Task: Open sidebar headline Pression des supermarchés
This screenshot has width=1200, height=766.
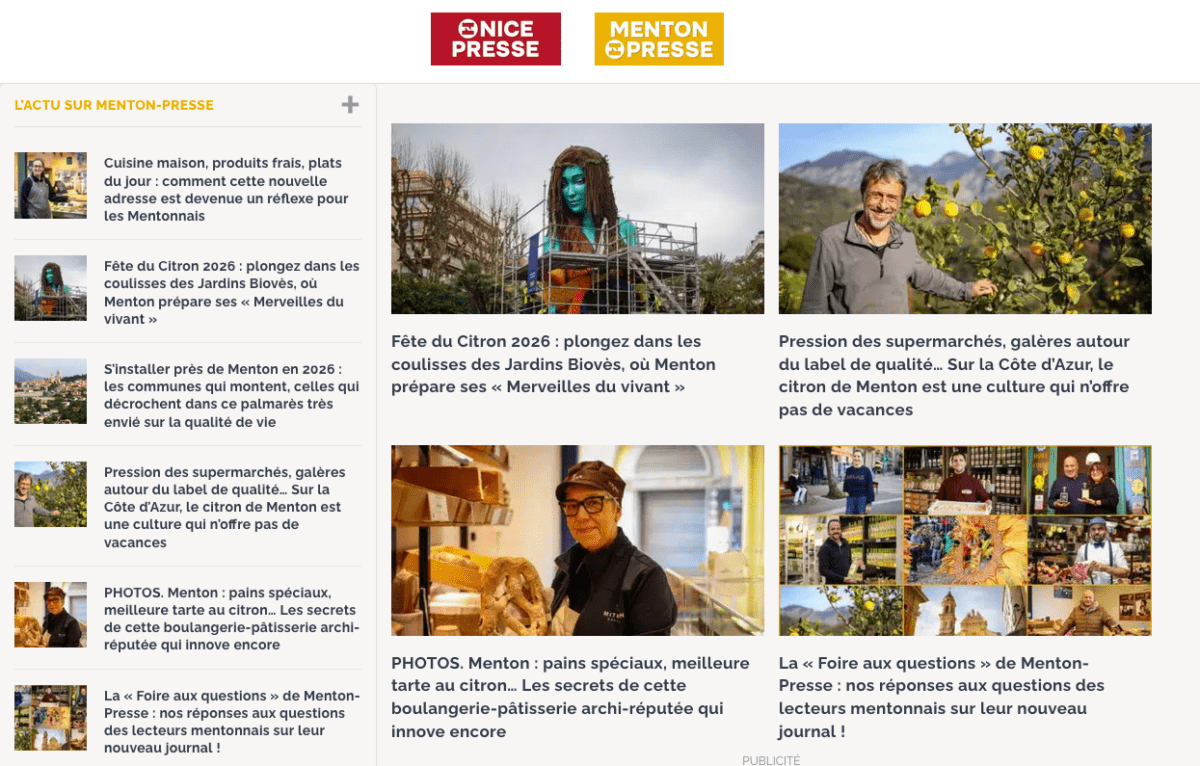Action: click(225, 507)
